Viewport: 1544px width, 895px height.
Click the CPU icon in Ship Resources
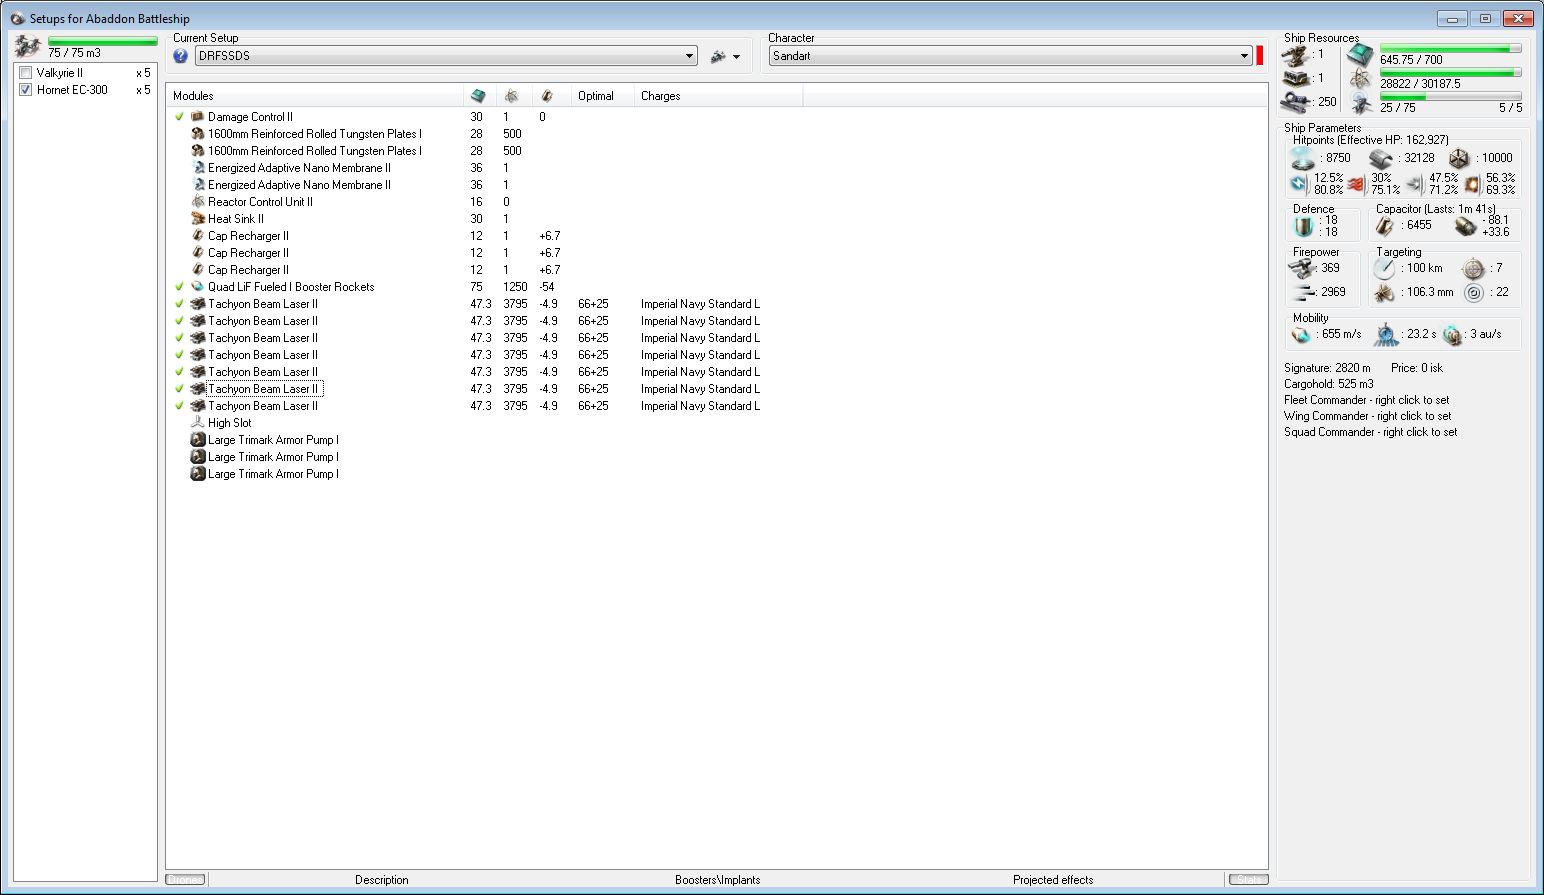pyautogui.click(x=1360, y=56)
